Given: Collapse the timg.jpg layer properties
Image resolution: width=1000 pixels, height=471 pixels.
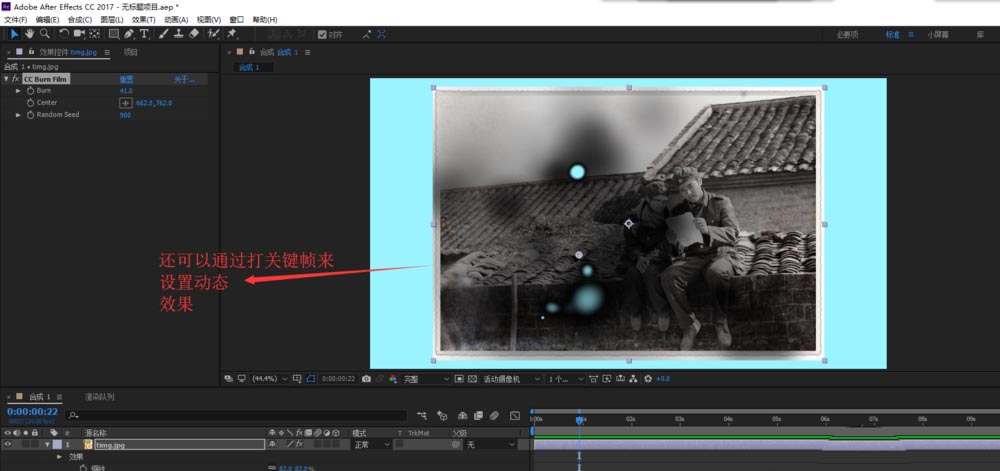Looking at the screenshot, I should 47,444.
